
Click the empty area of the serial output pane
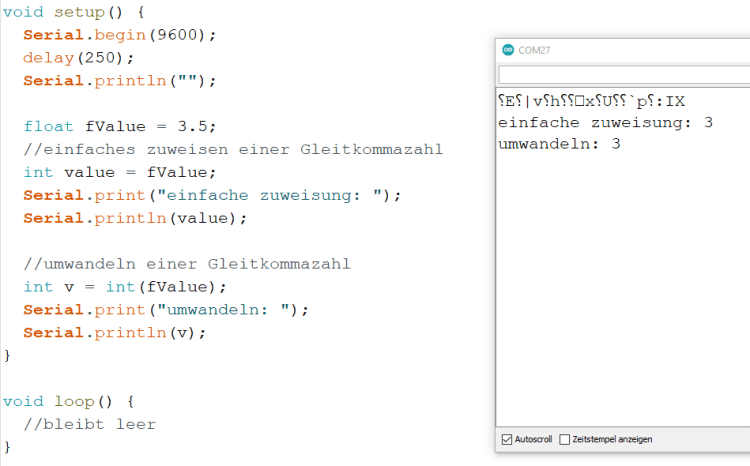(620, 300)
